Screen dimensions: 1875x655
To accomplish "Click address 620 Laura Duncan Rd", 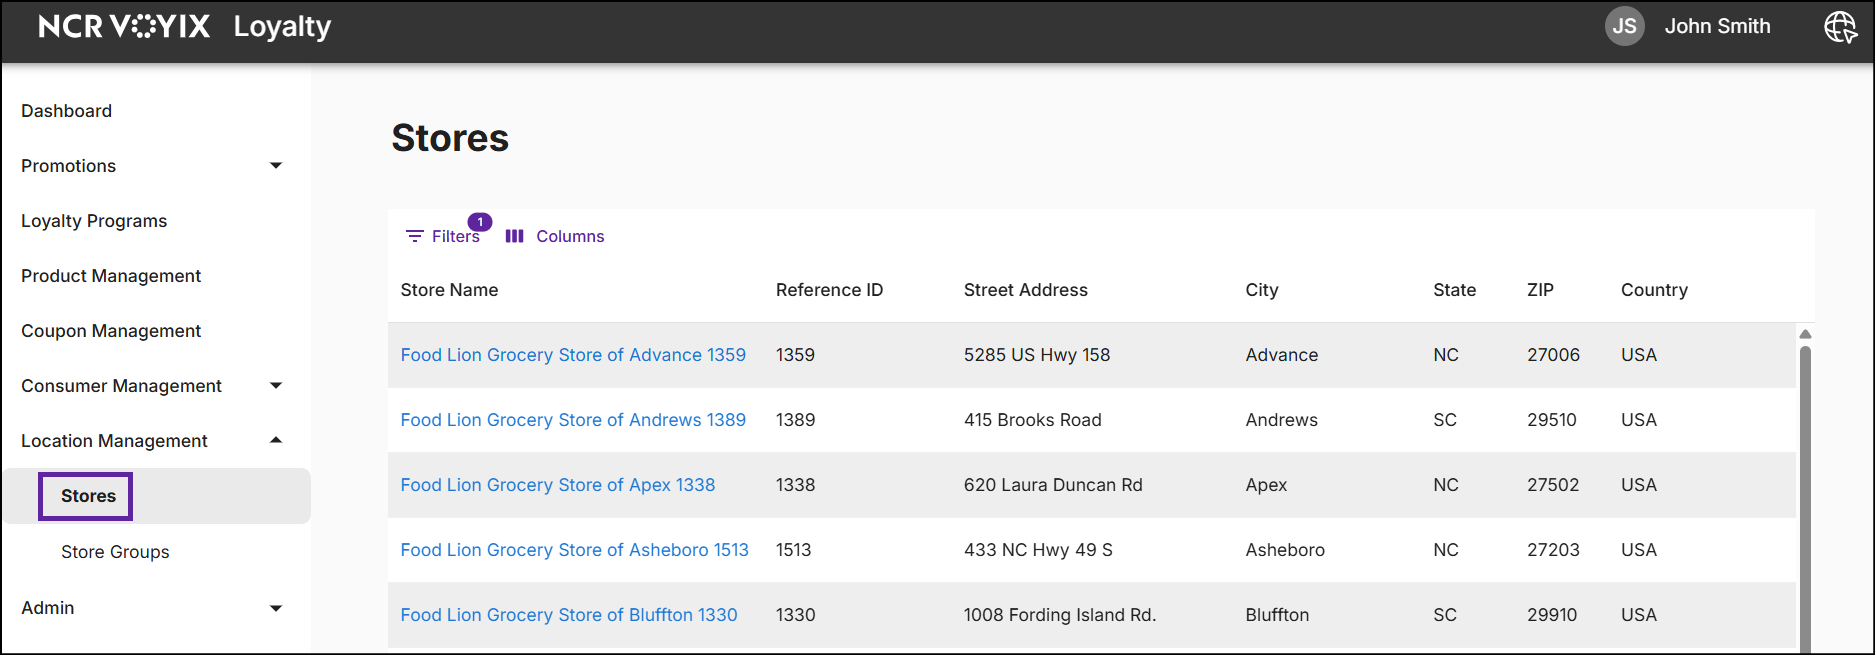I will pyautogui.click(x=1053, y=485).
